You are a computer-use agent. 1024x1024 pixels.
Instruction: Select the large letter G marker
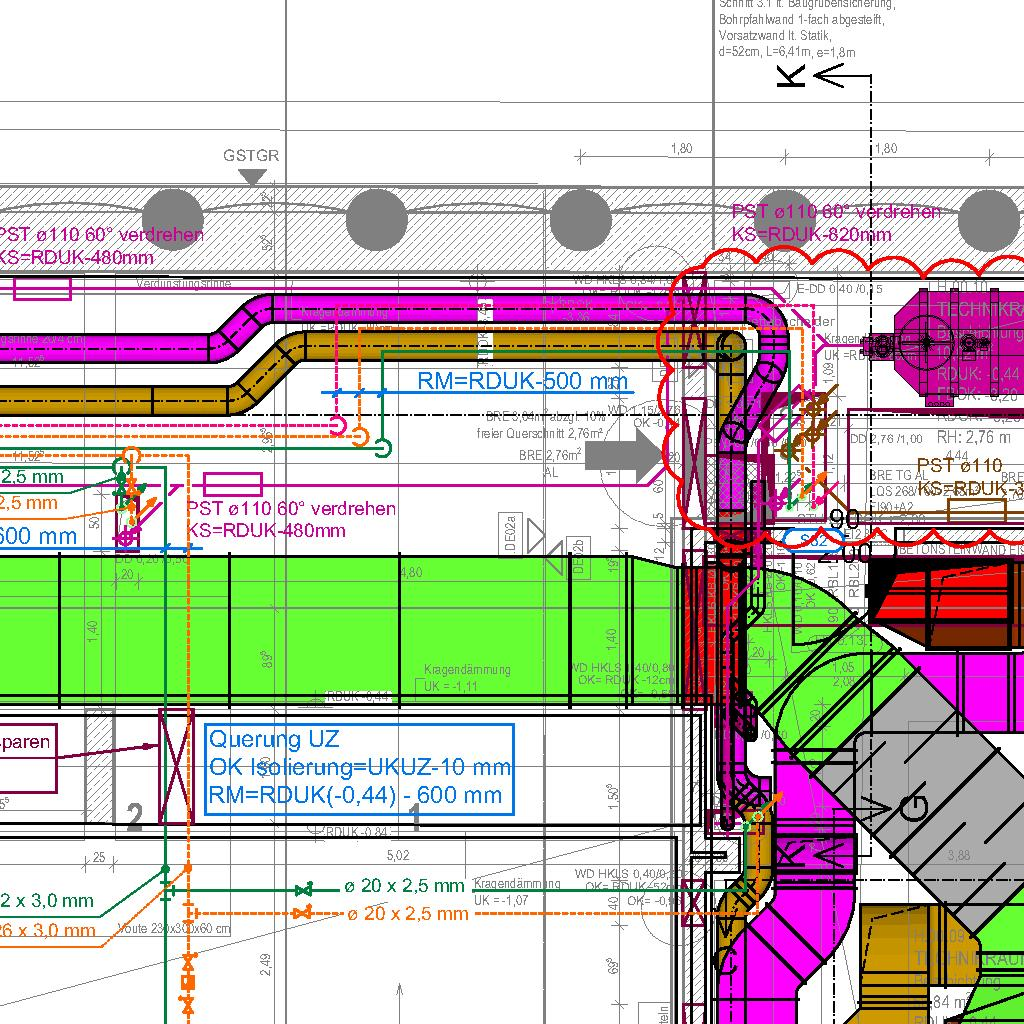913,808
